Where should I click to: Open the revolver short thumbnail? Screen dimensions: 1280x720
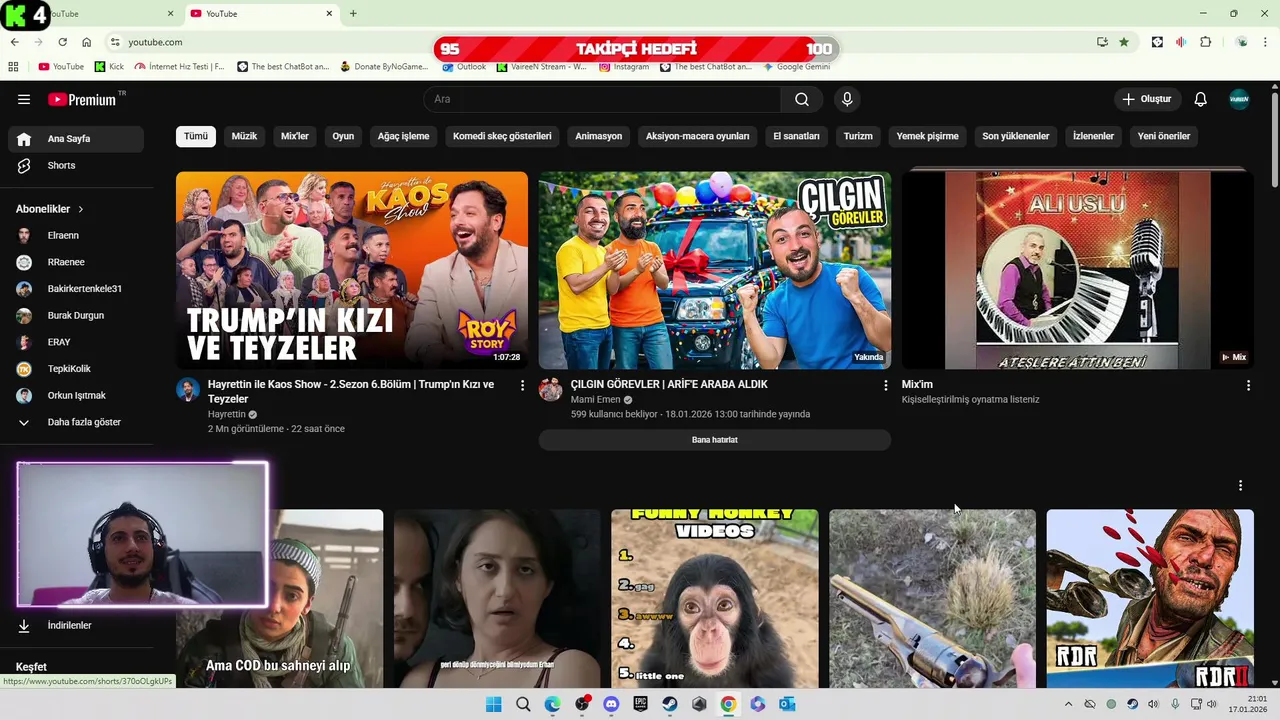[x=932, y=599]
